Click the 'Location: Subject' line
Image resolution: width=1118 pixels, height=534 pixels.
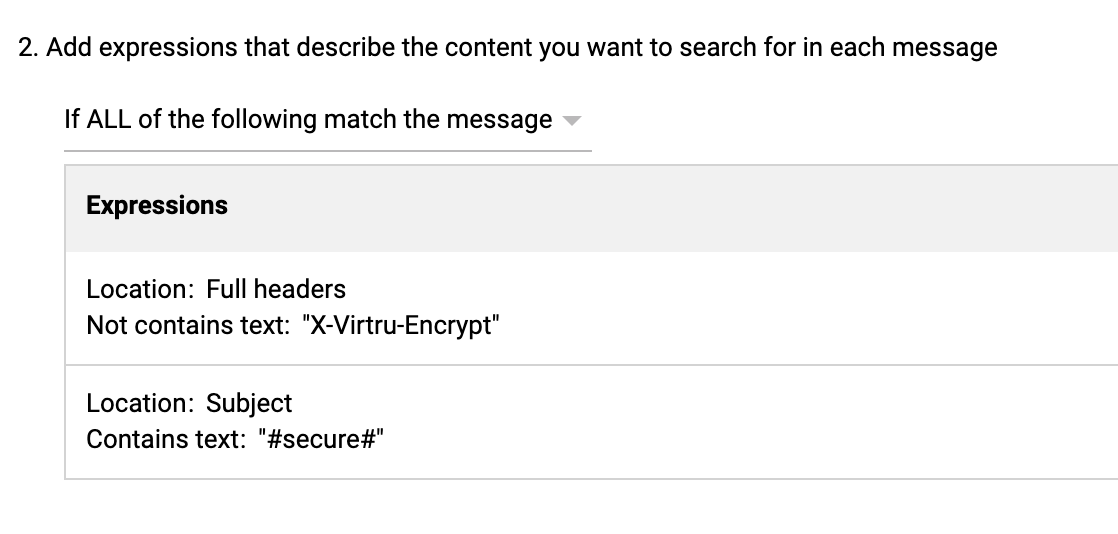(x=189, y=404)
